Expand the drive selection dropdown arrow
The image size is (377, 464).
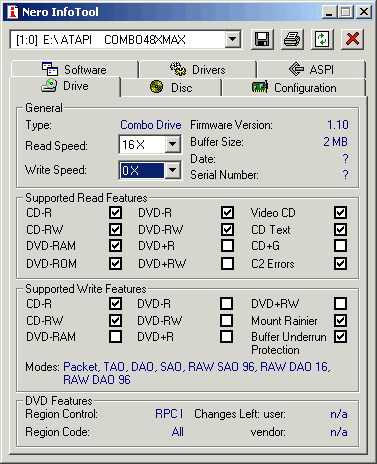coord(233,40)
